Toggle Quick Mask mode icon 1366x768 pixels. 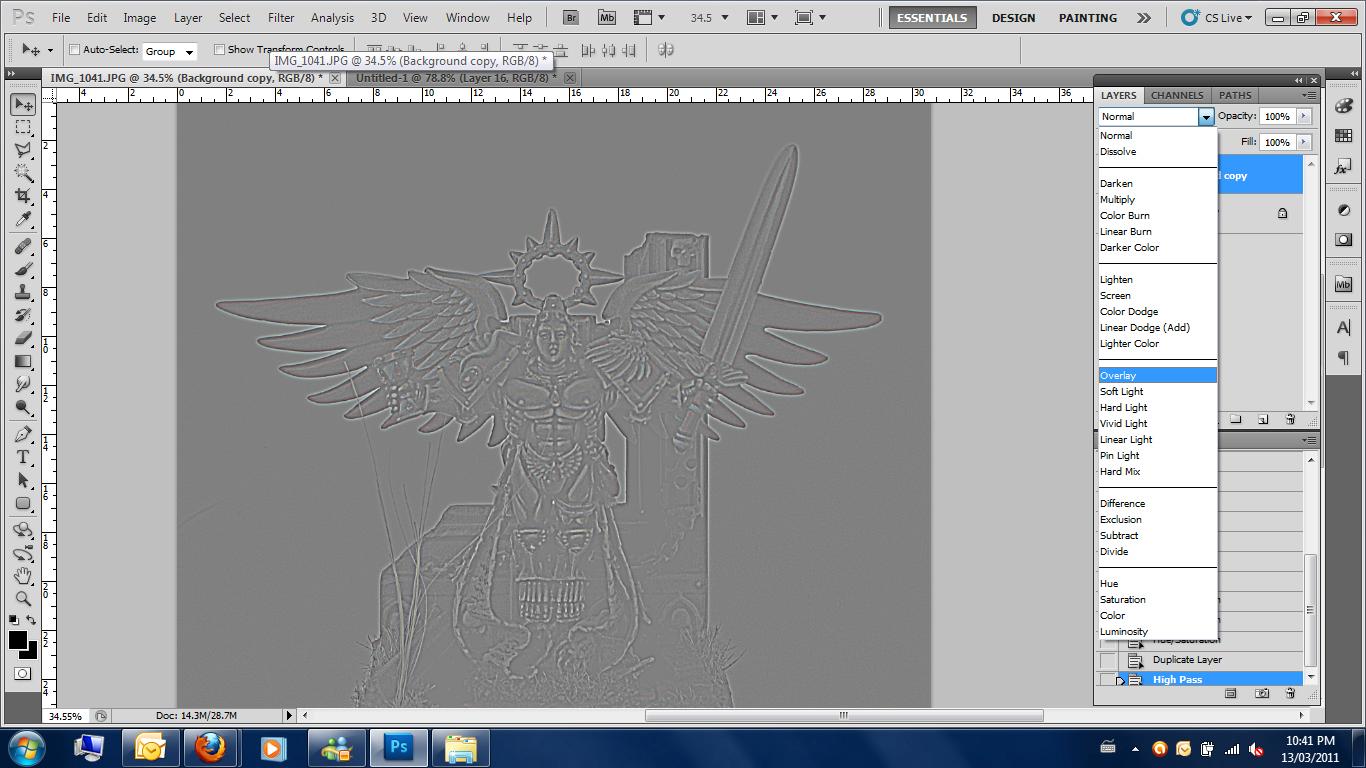click(x=23, y=674)
